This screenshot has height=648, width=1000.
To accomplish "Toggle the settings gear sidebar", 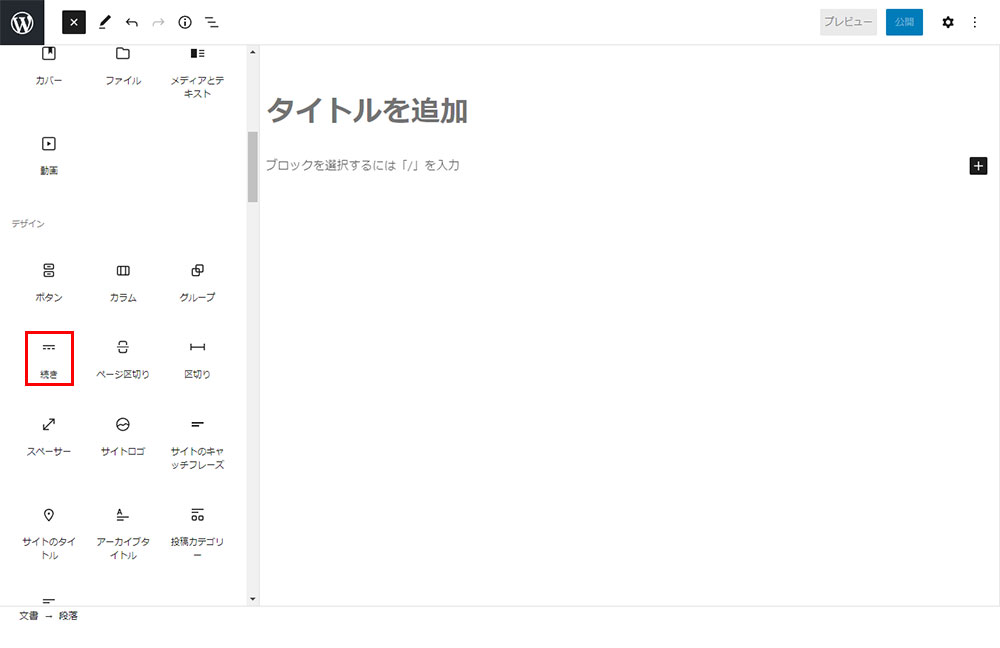I will (948, 22).
